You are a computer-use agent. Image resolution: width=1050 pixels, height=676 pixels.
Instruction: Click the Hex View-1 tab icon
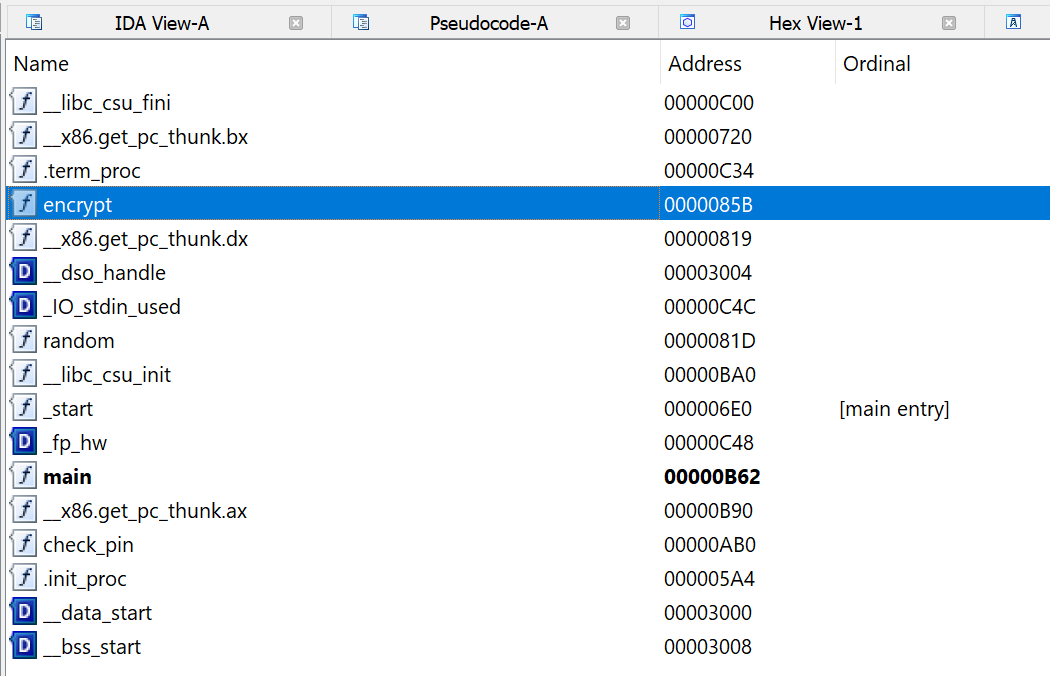(x=687, y=23)
